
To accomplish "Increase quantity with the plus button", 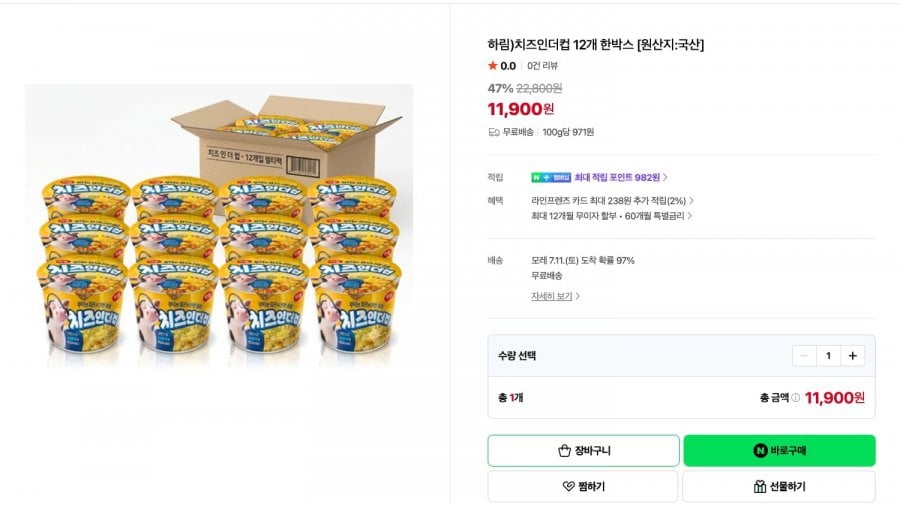I will (852, 356).
